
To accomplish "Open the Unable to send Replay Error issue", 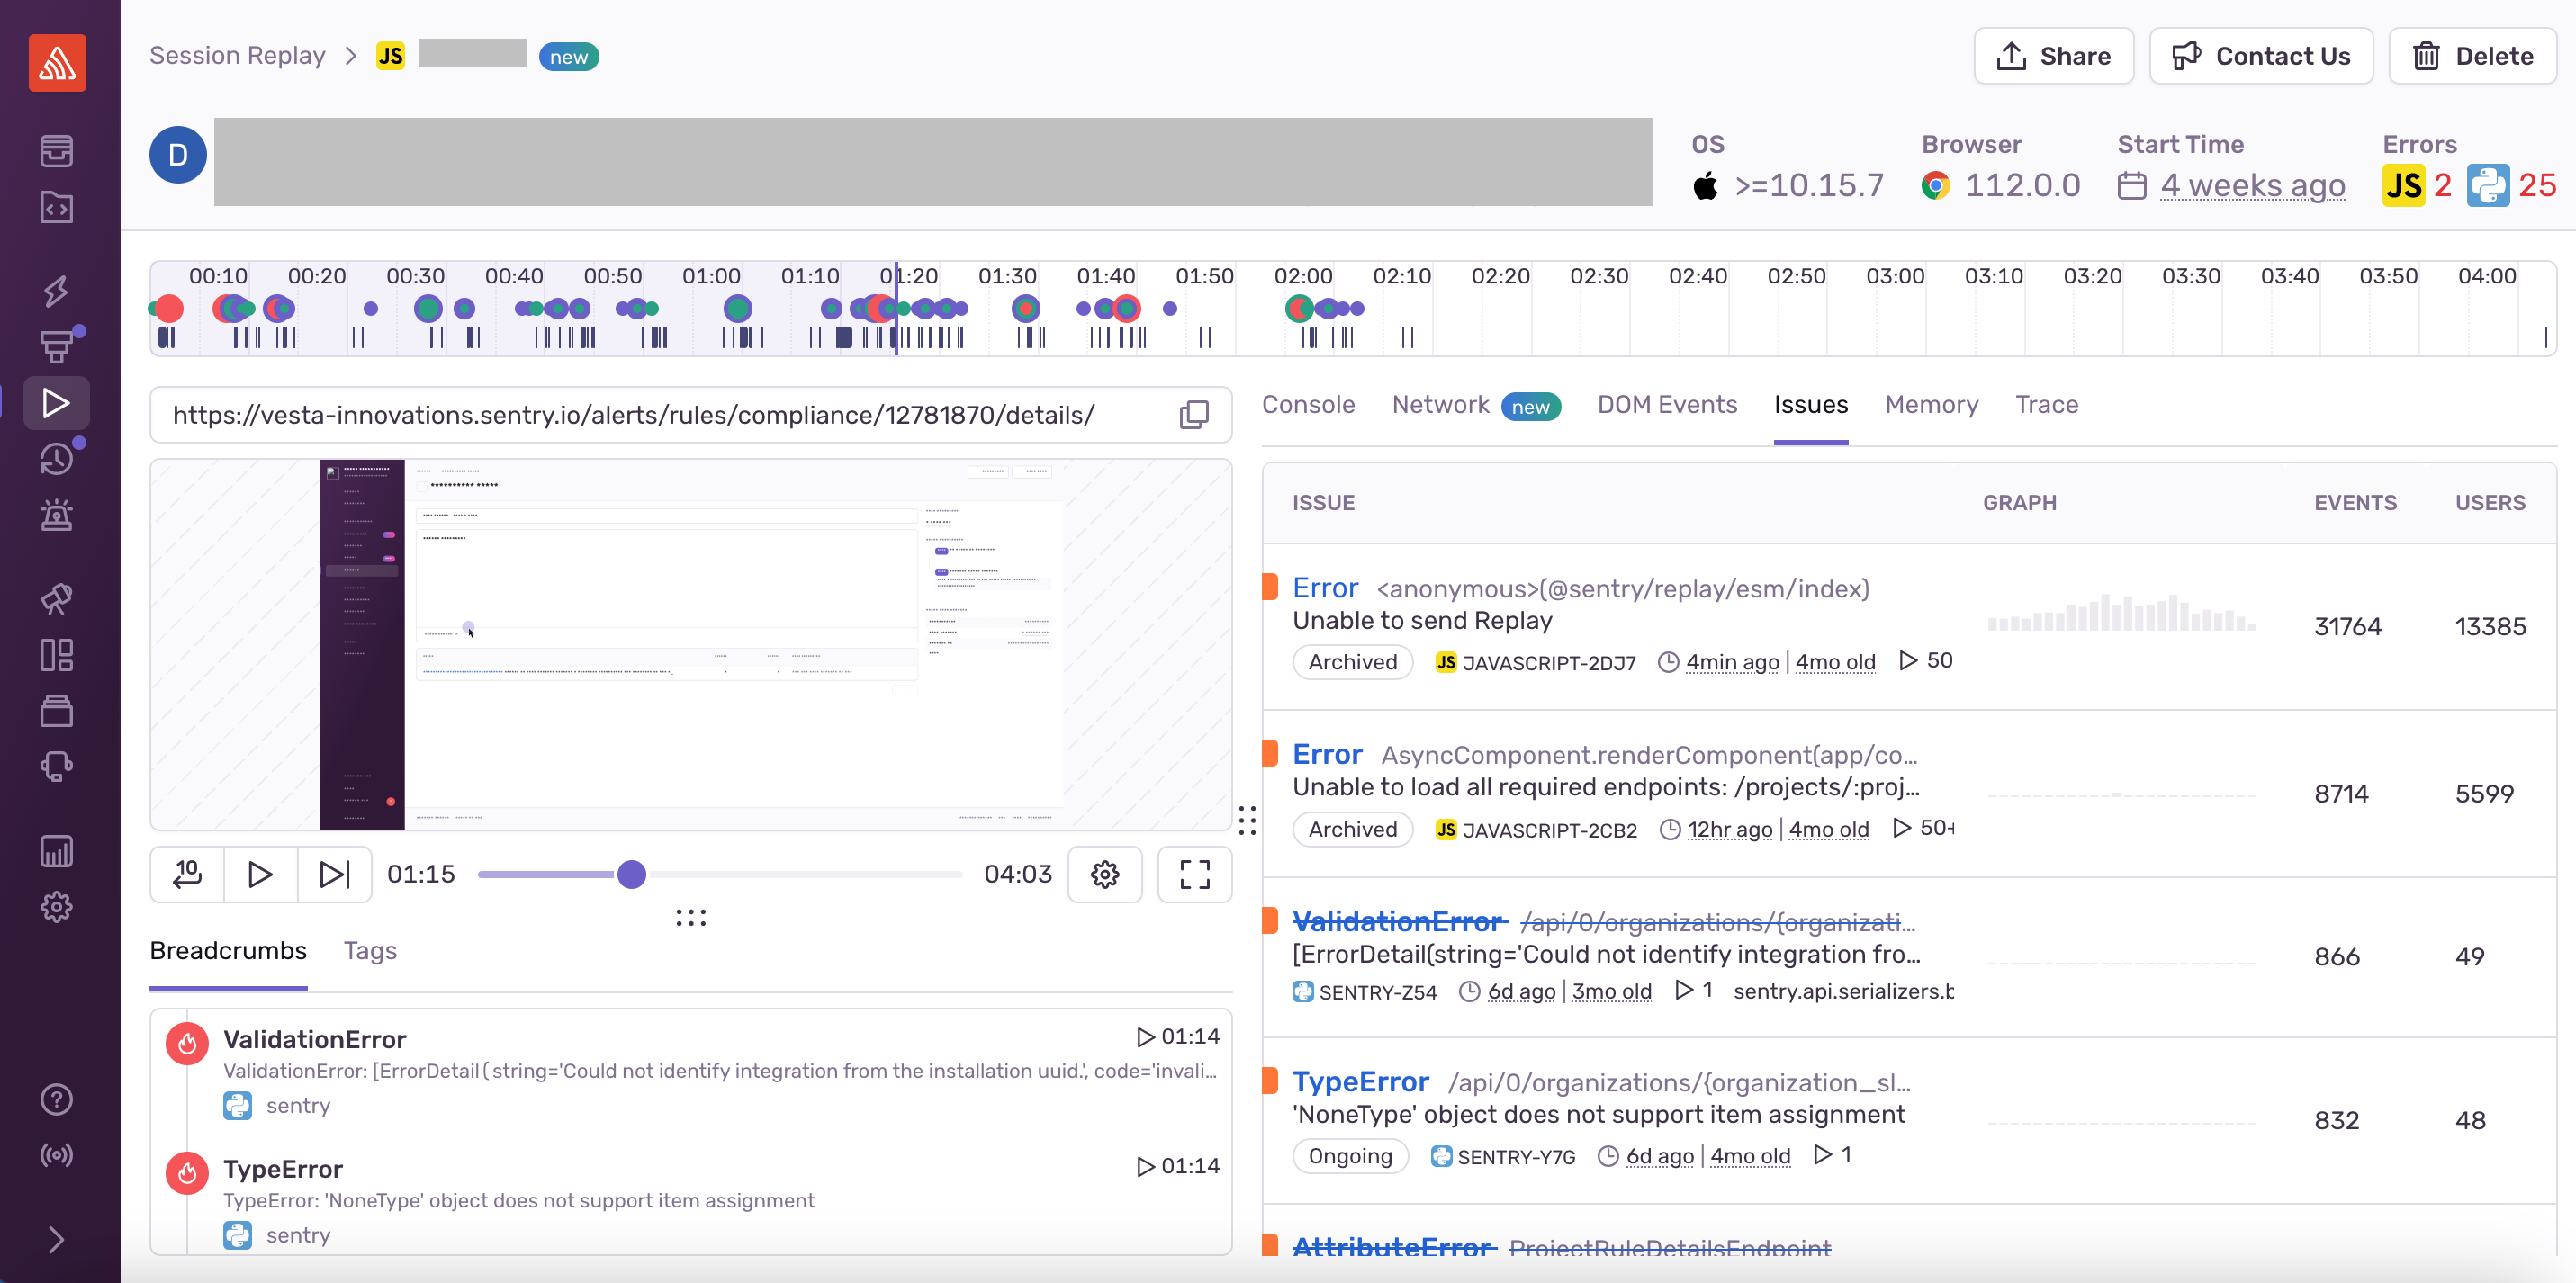I will 1325,588.
